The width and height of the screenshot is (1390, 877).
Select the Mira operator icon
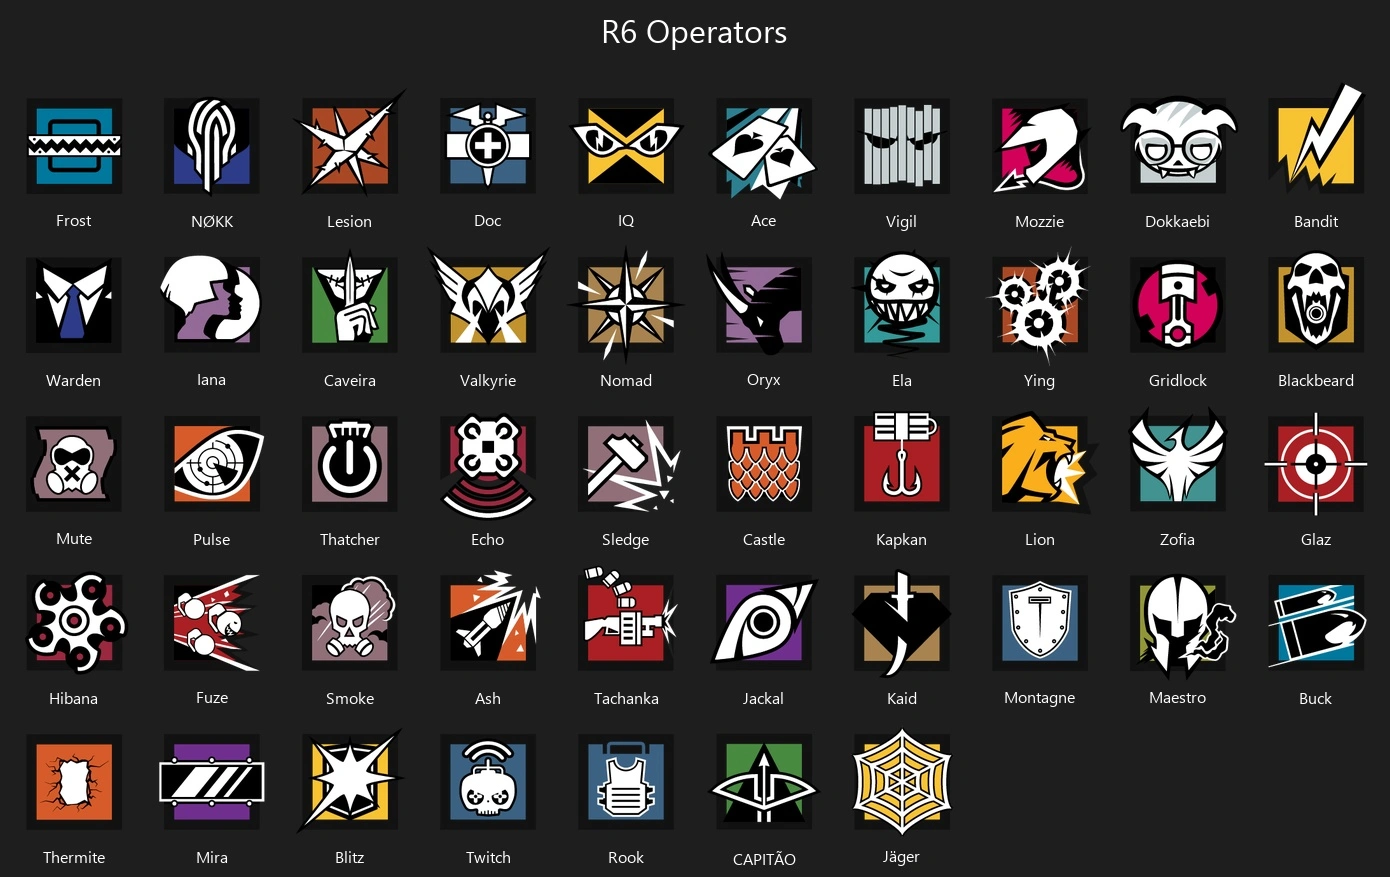click(212, 782)
